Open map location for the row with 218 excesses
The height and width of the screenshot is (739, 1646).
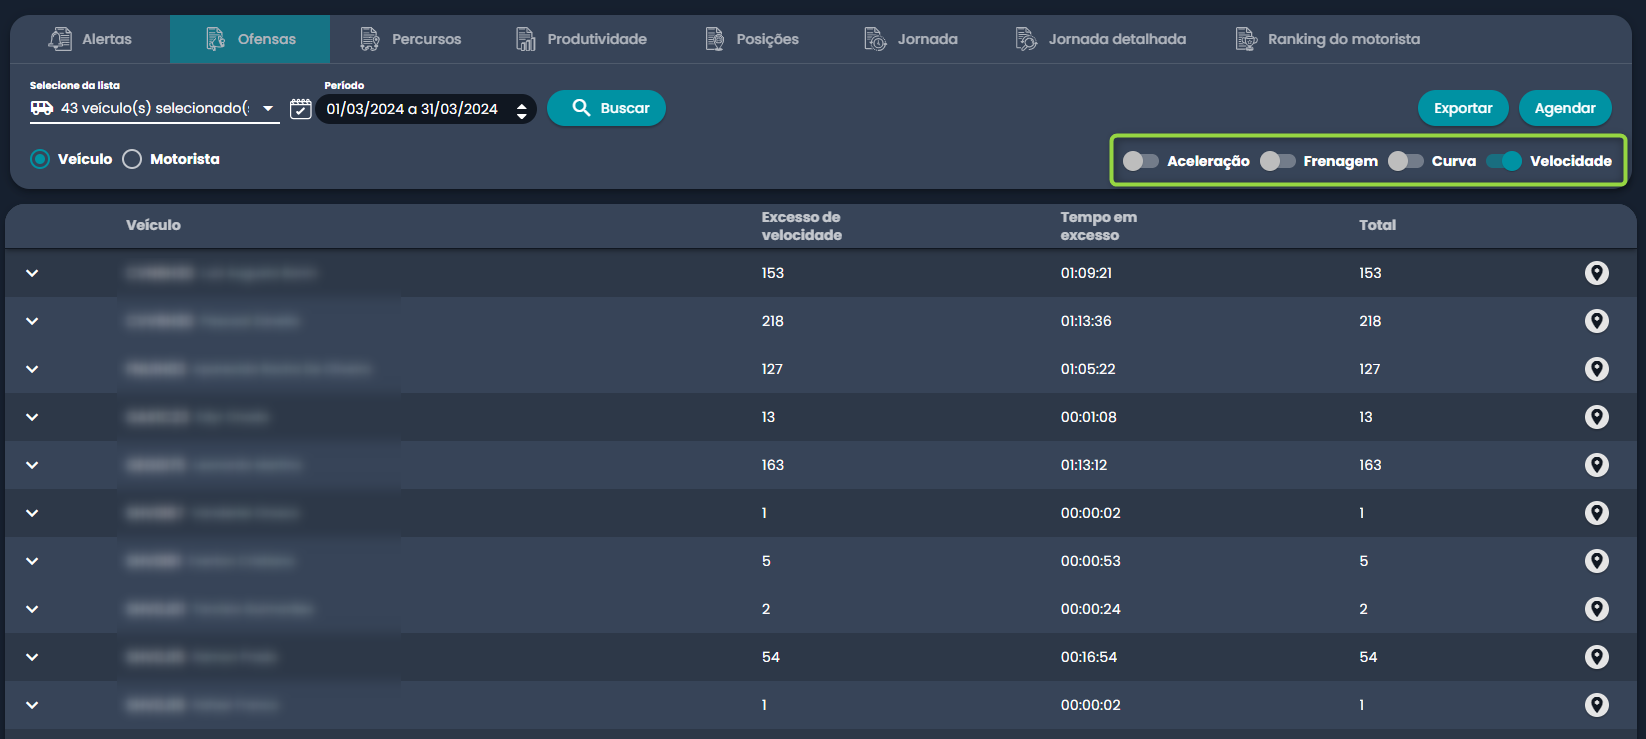(x=1596, y=321)
